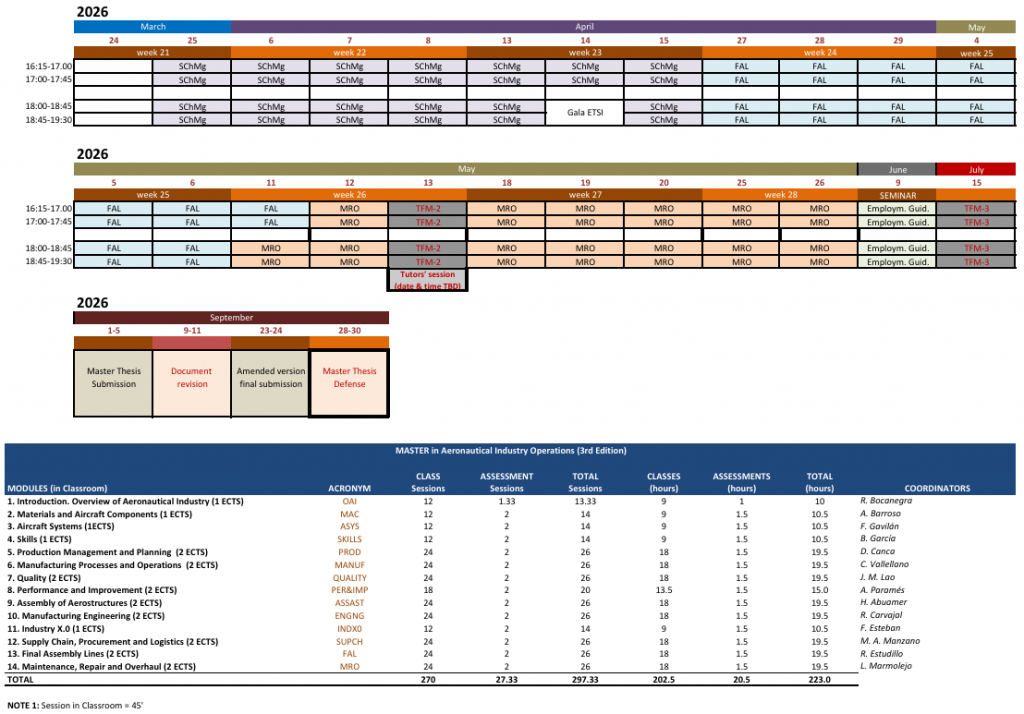Click the week 23 header bar
The height and width of the screenshot is (714, 1024).
point(584,52)
